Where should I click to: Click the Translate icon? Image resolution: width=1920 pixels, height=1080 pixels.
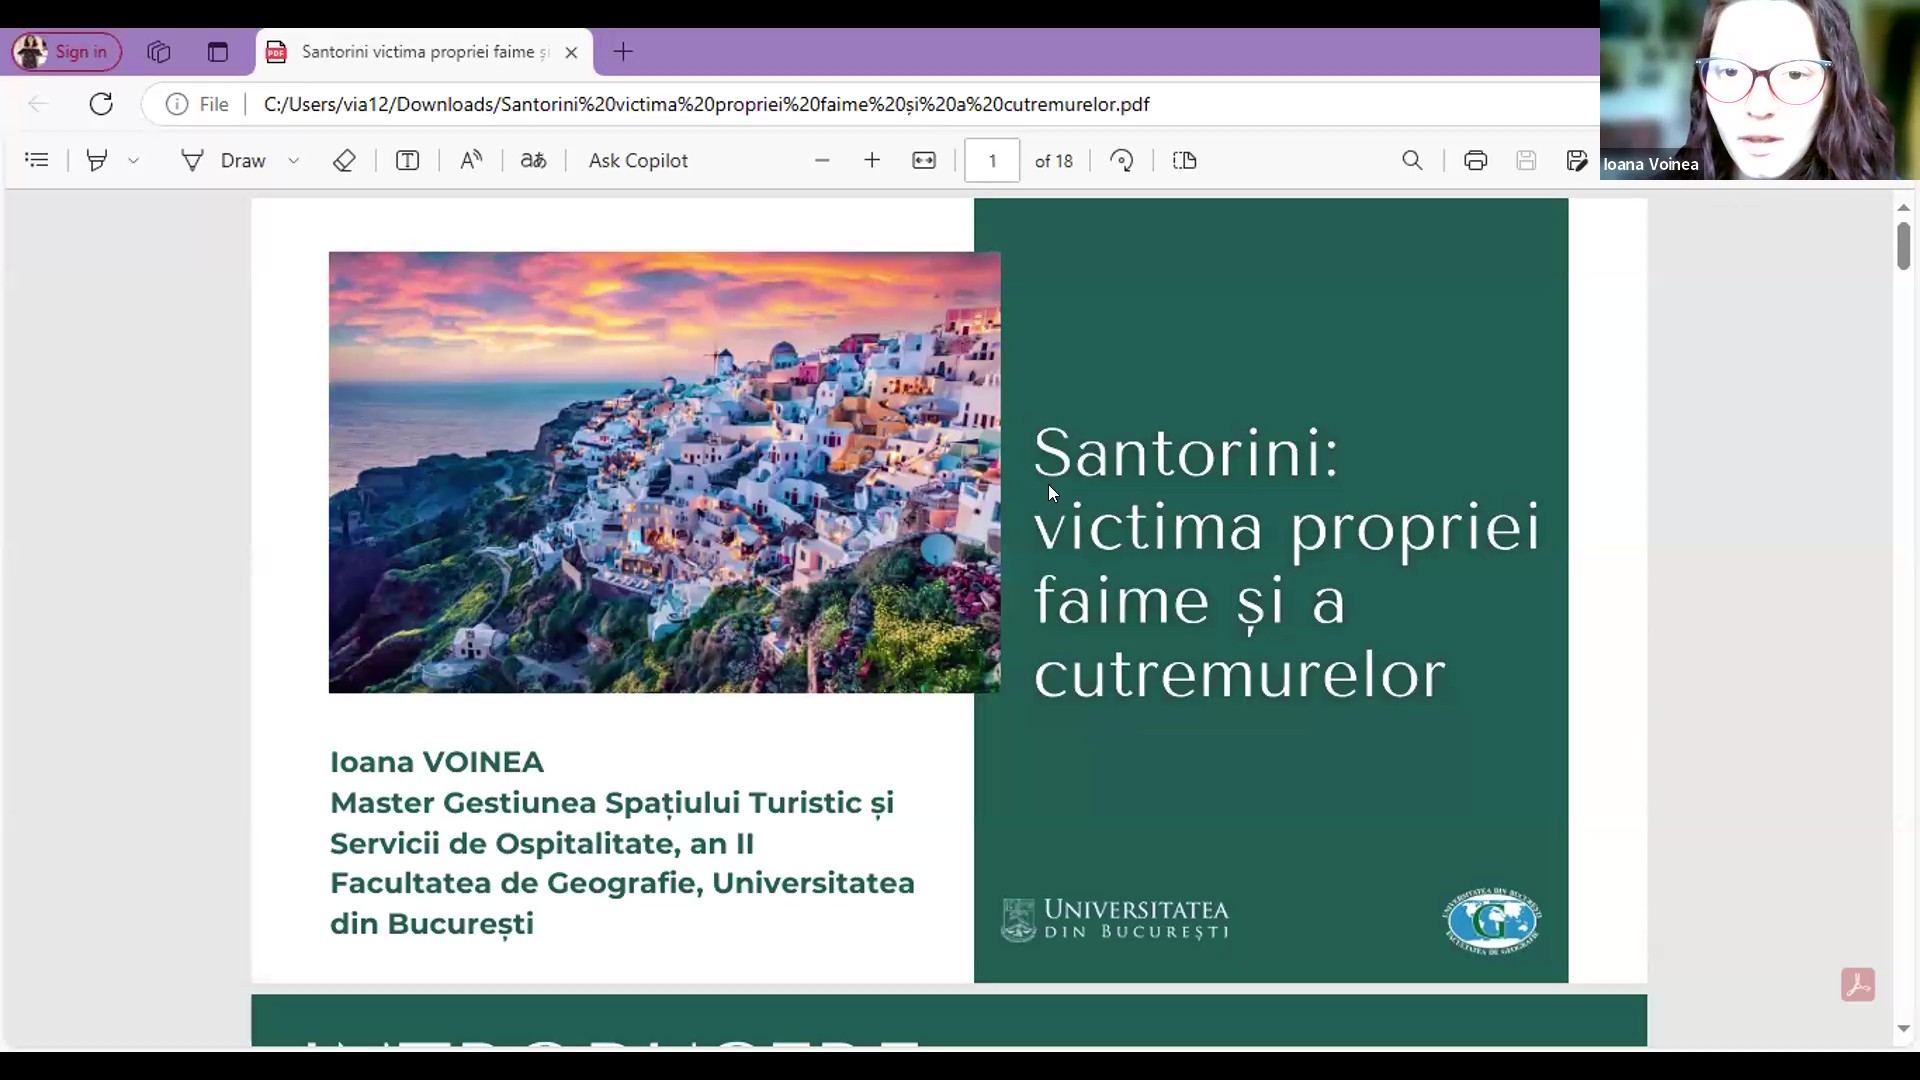[533, 160]
